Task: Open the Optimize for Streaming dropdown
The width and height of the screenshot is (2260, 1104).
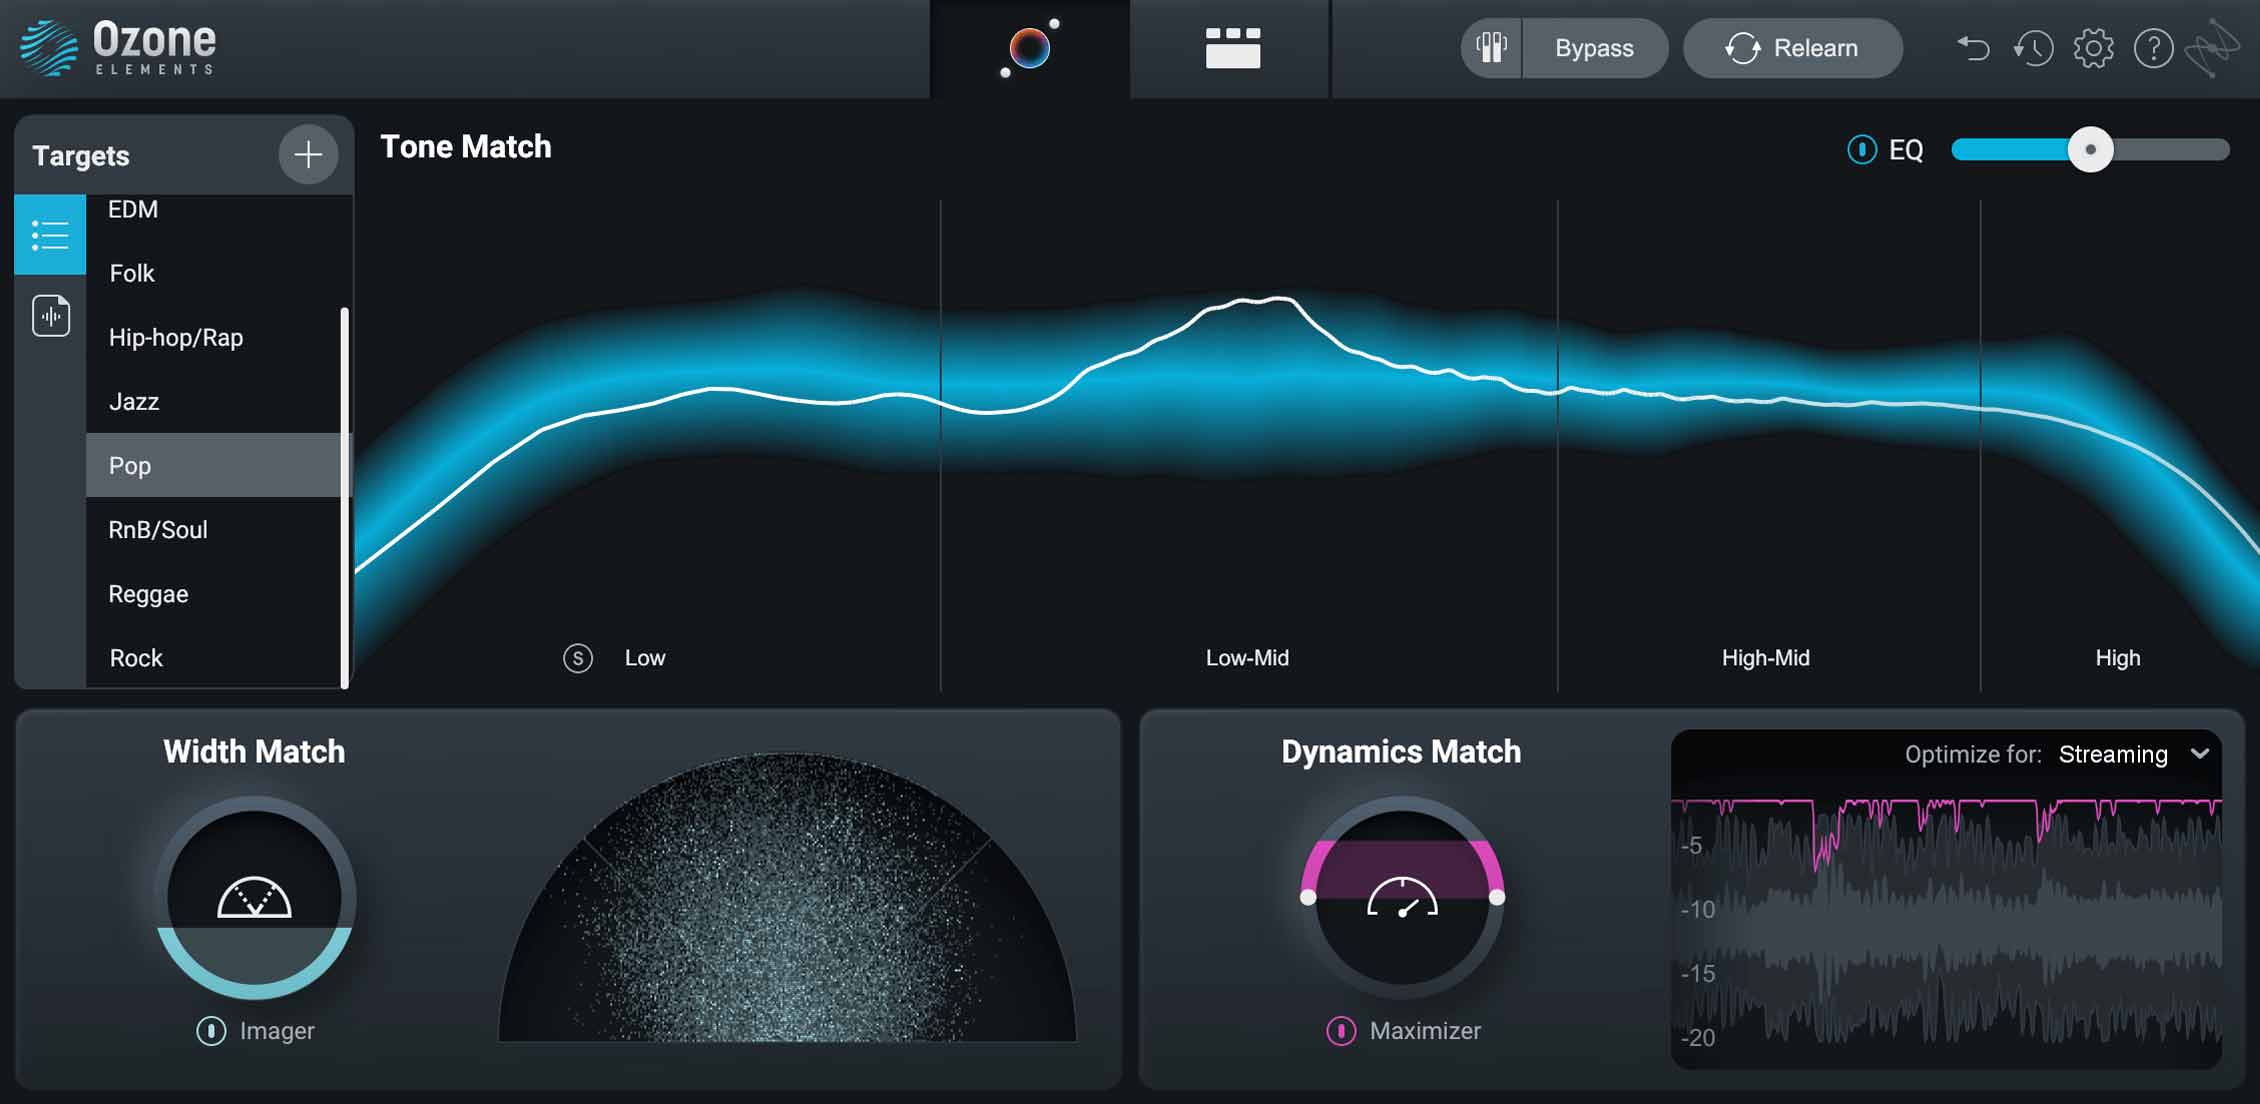Action: [2198, 754]
